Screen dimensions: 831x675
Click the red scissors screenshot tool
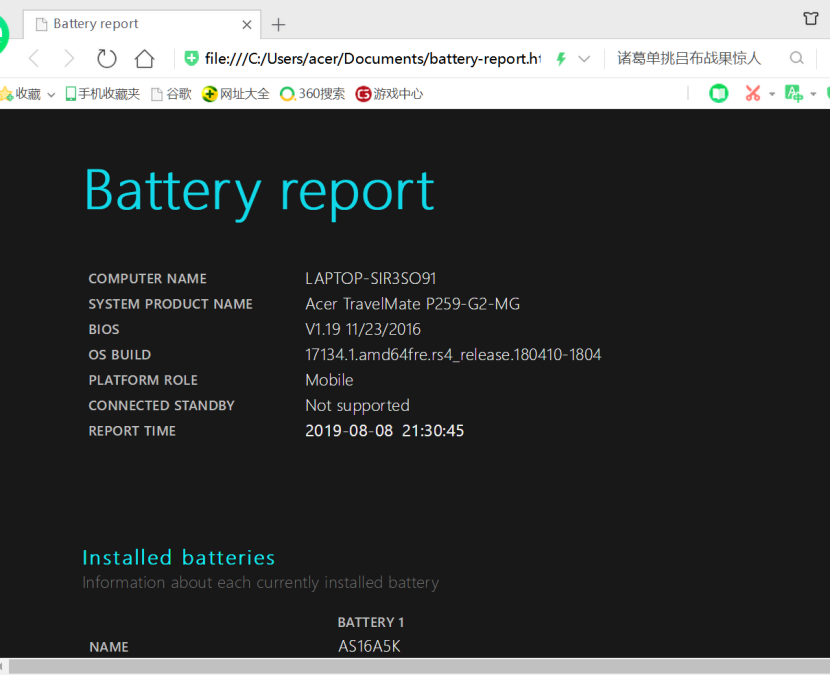752,93
